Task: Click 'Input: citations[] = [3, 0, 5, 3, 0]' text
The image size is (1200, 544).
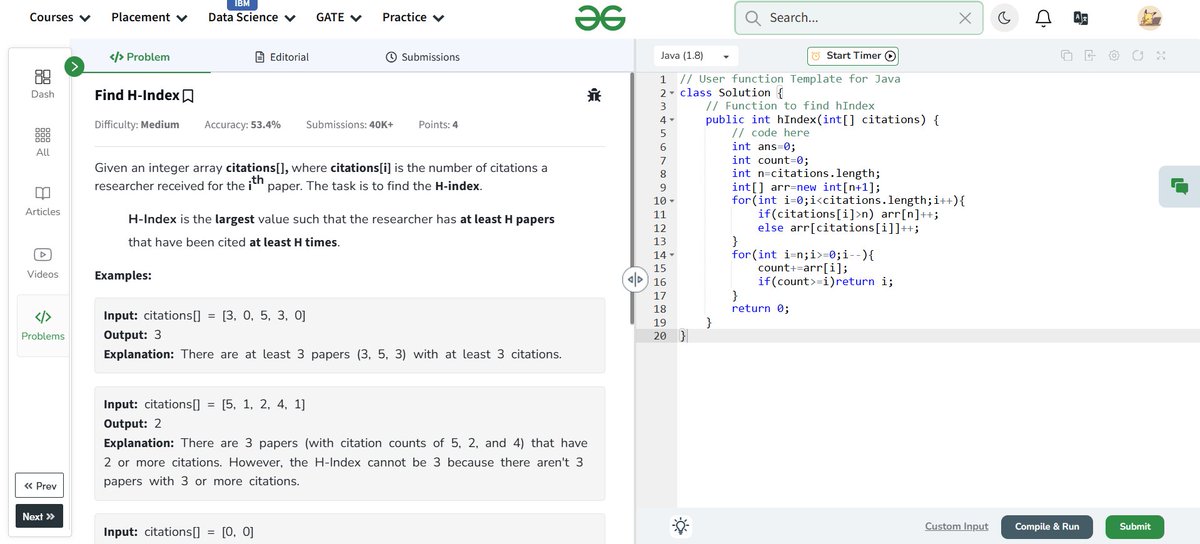Action: point(205,316)
